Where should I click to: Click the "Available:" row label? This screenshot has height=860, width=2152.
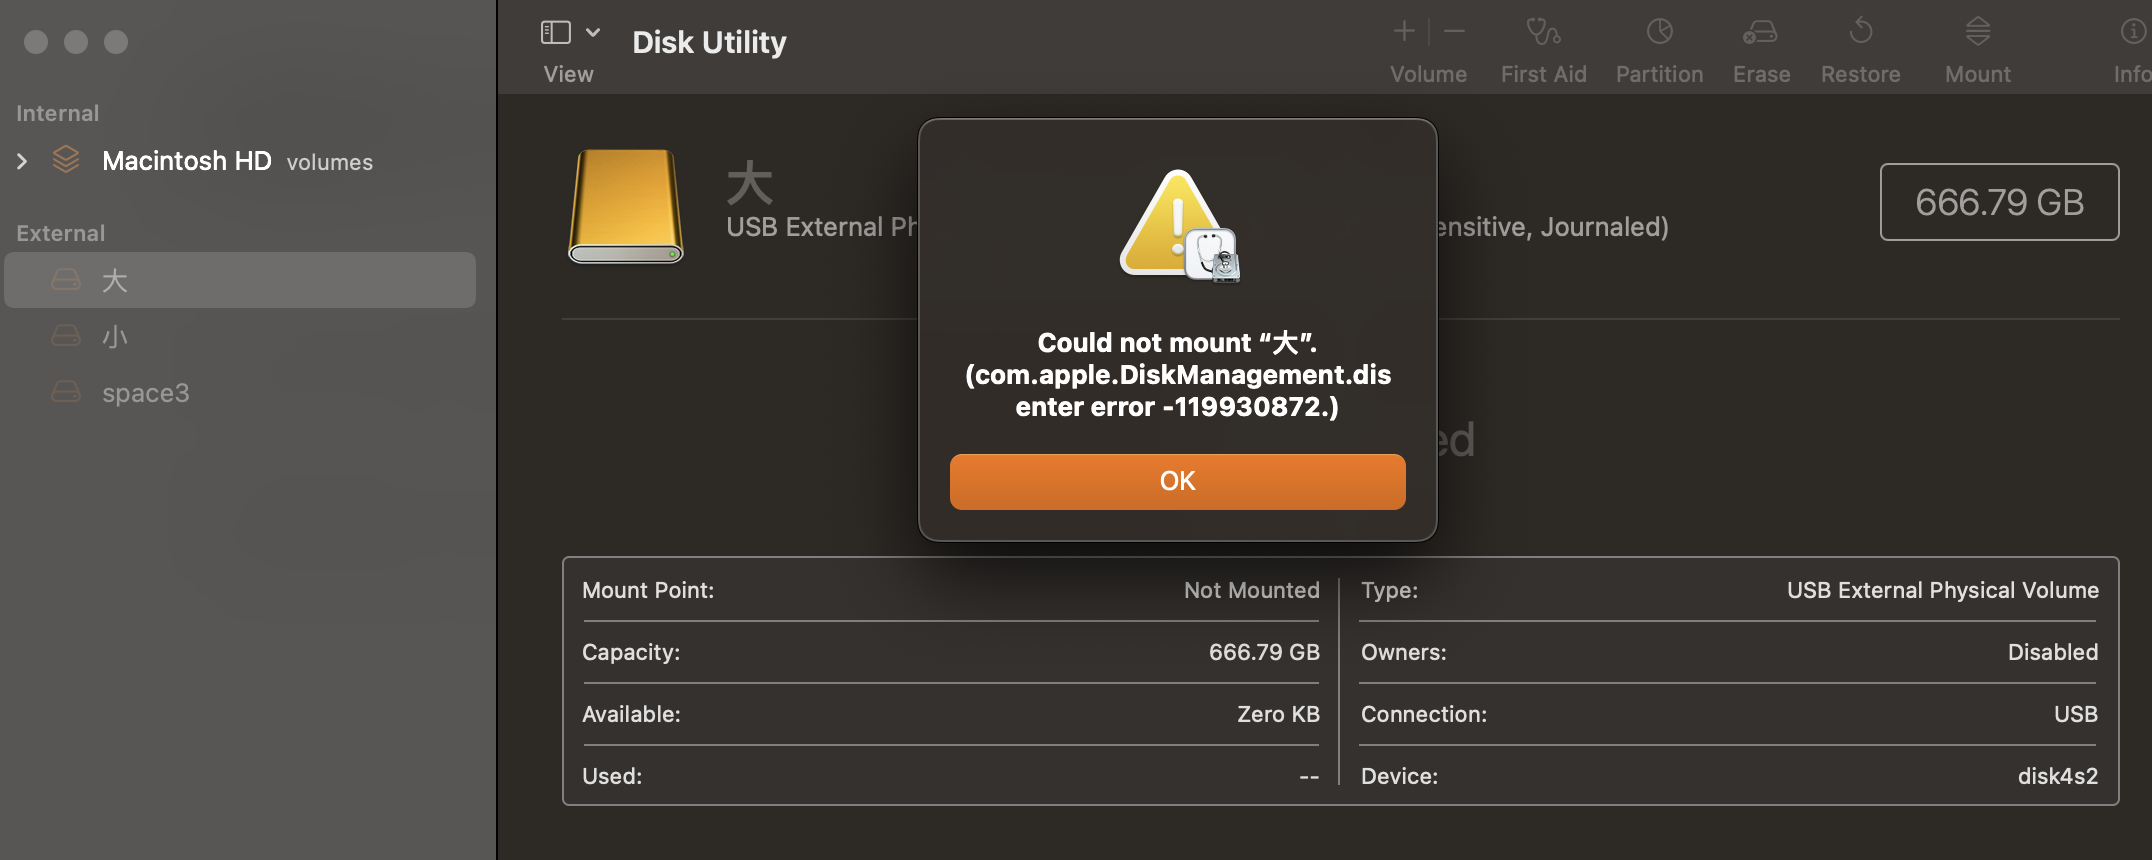pyautogui.click(x=631, y=714)
